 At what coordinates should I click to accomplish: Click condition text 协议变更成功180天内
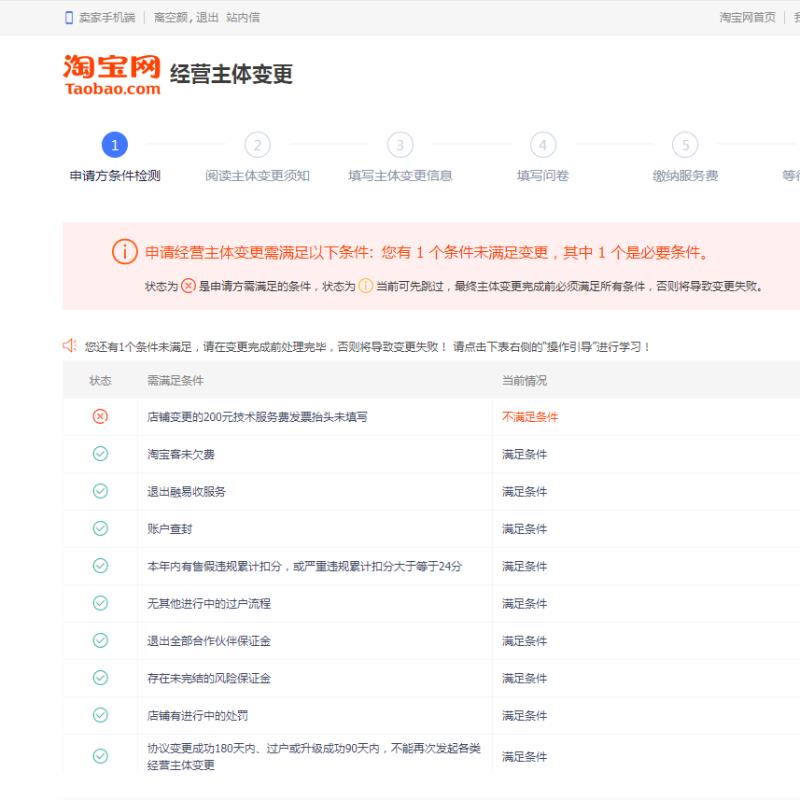tap(314, 756)
